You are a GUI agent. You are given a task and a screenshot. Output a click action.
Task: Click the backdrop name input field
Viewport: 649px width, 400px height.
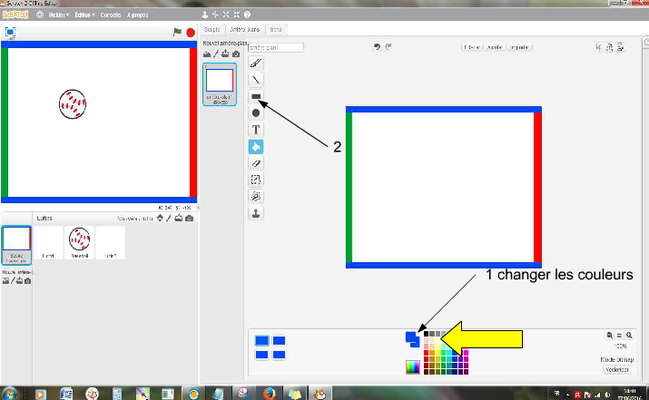[x=276, y=47]
